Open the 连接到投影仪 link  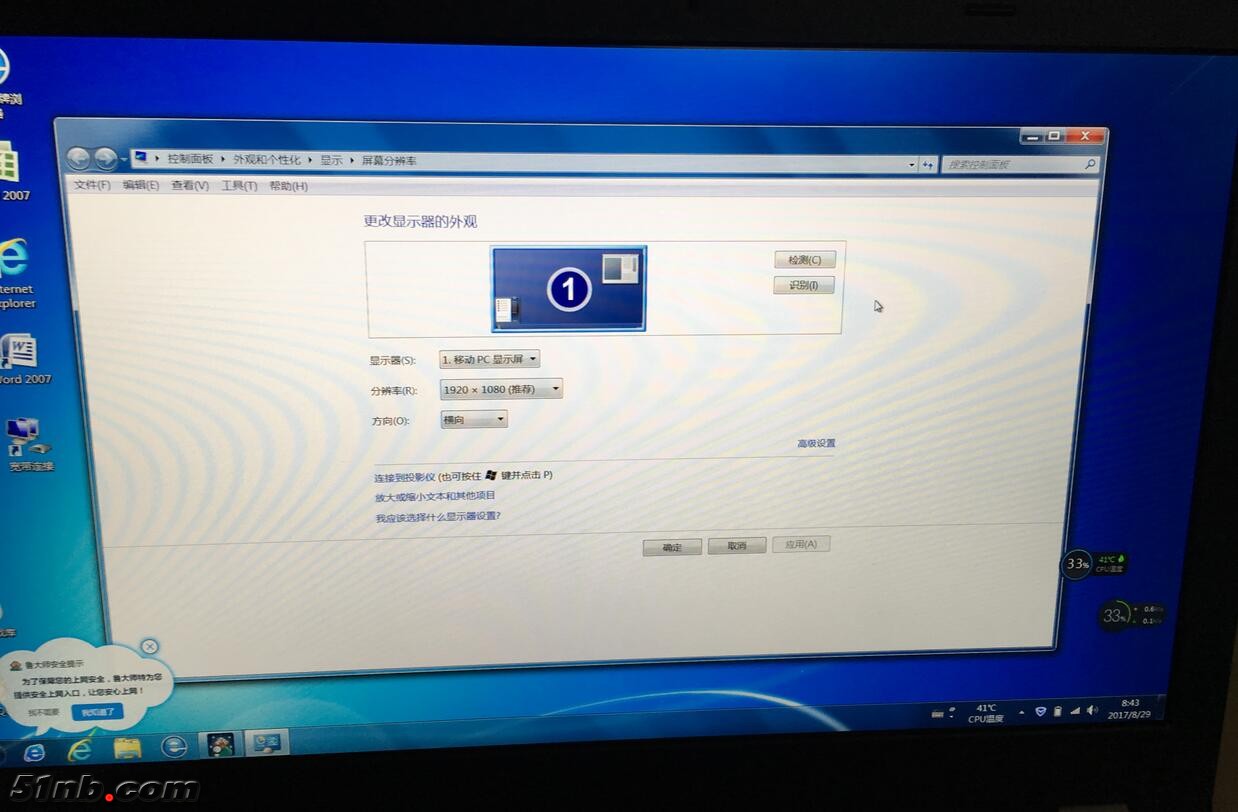click(405, 477)
